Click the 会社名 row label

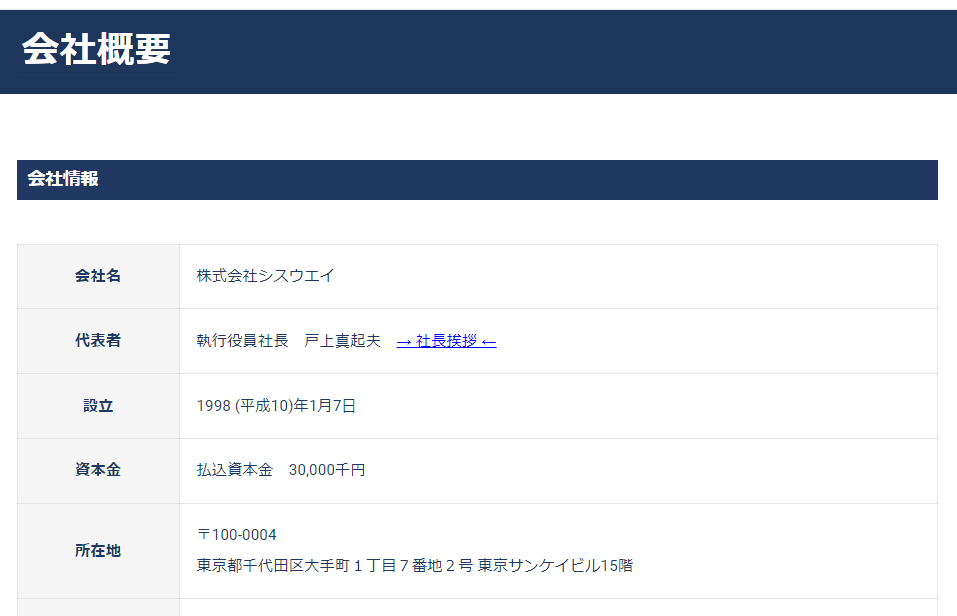[98, 276]
